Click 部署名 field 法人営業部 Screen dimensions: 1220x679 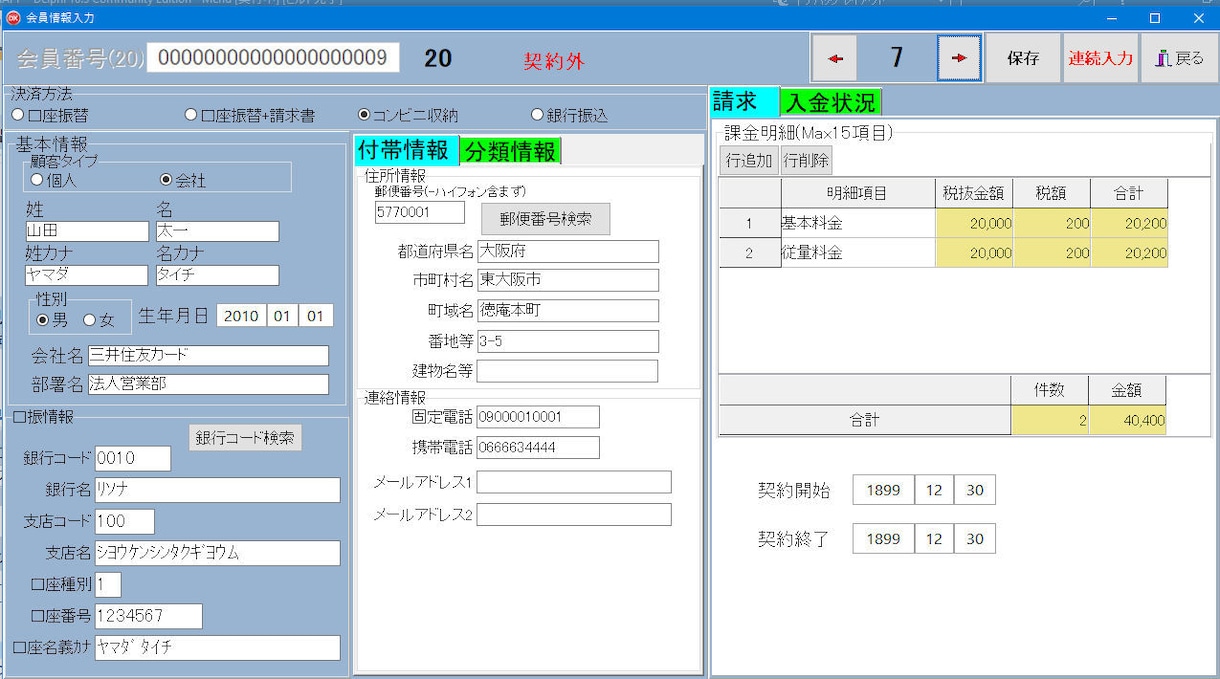pos(208,384)
